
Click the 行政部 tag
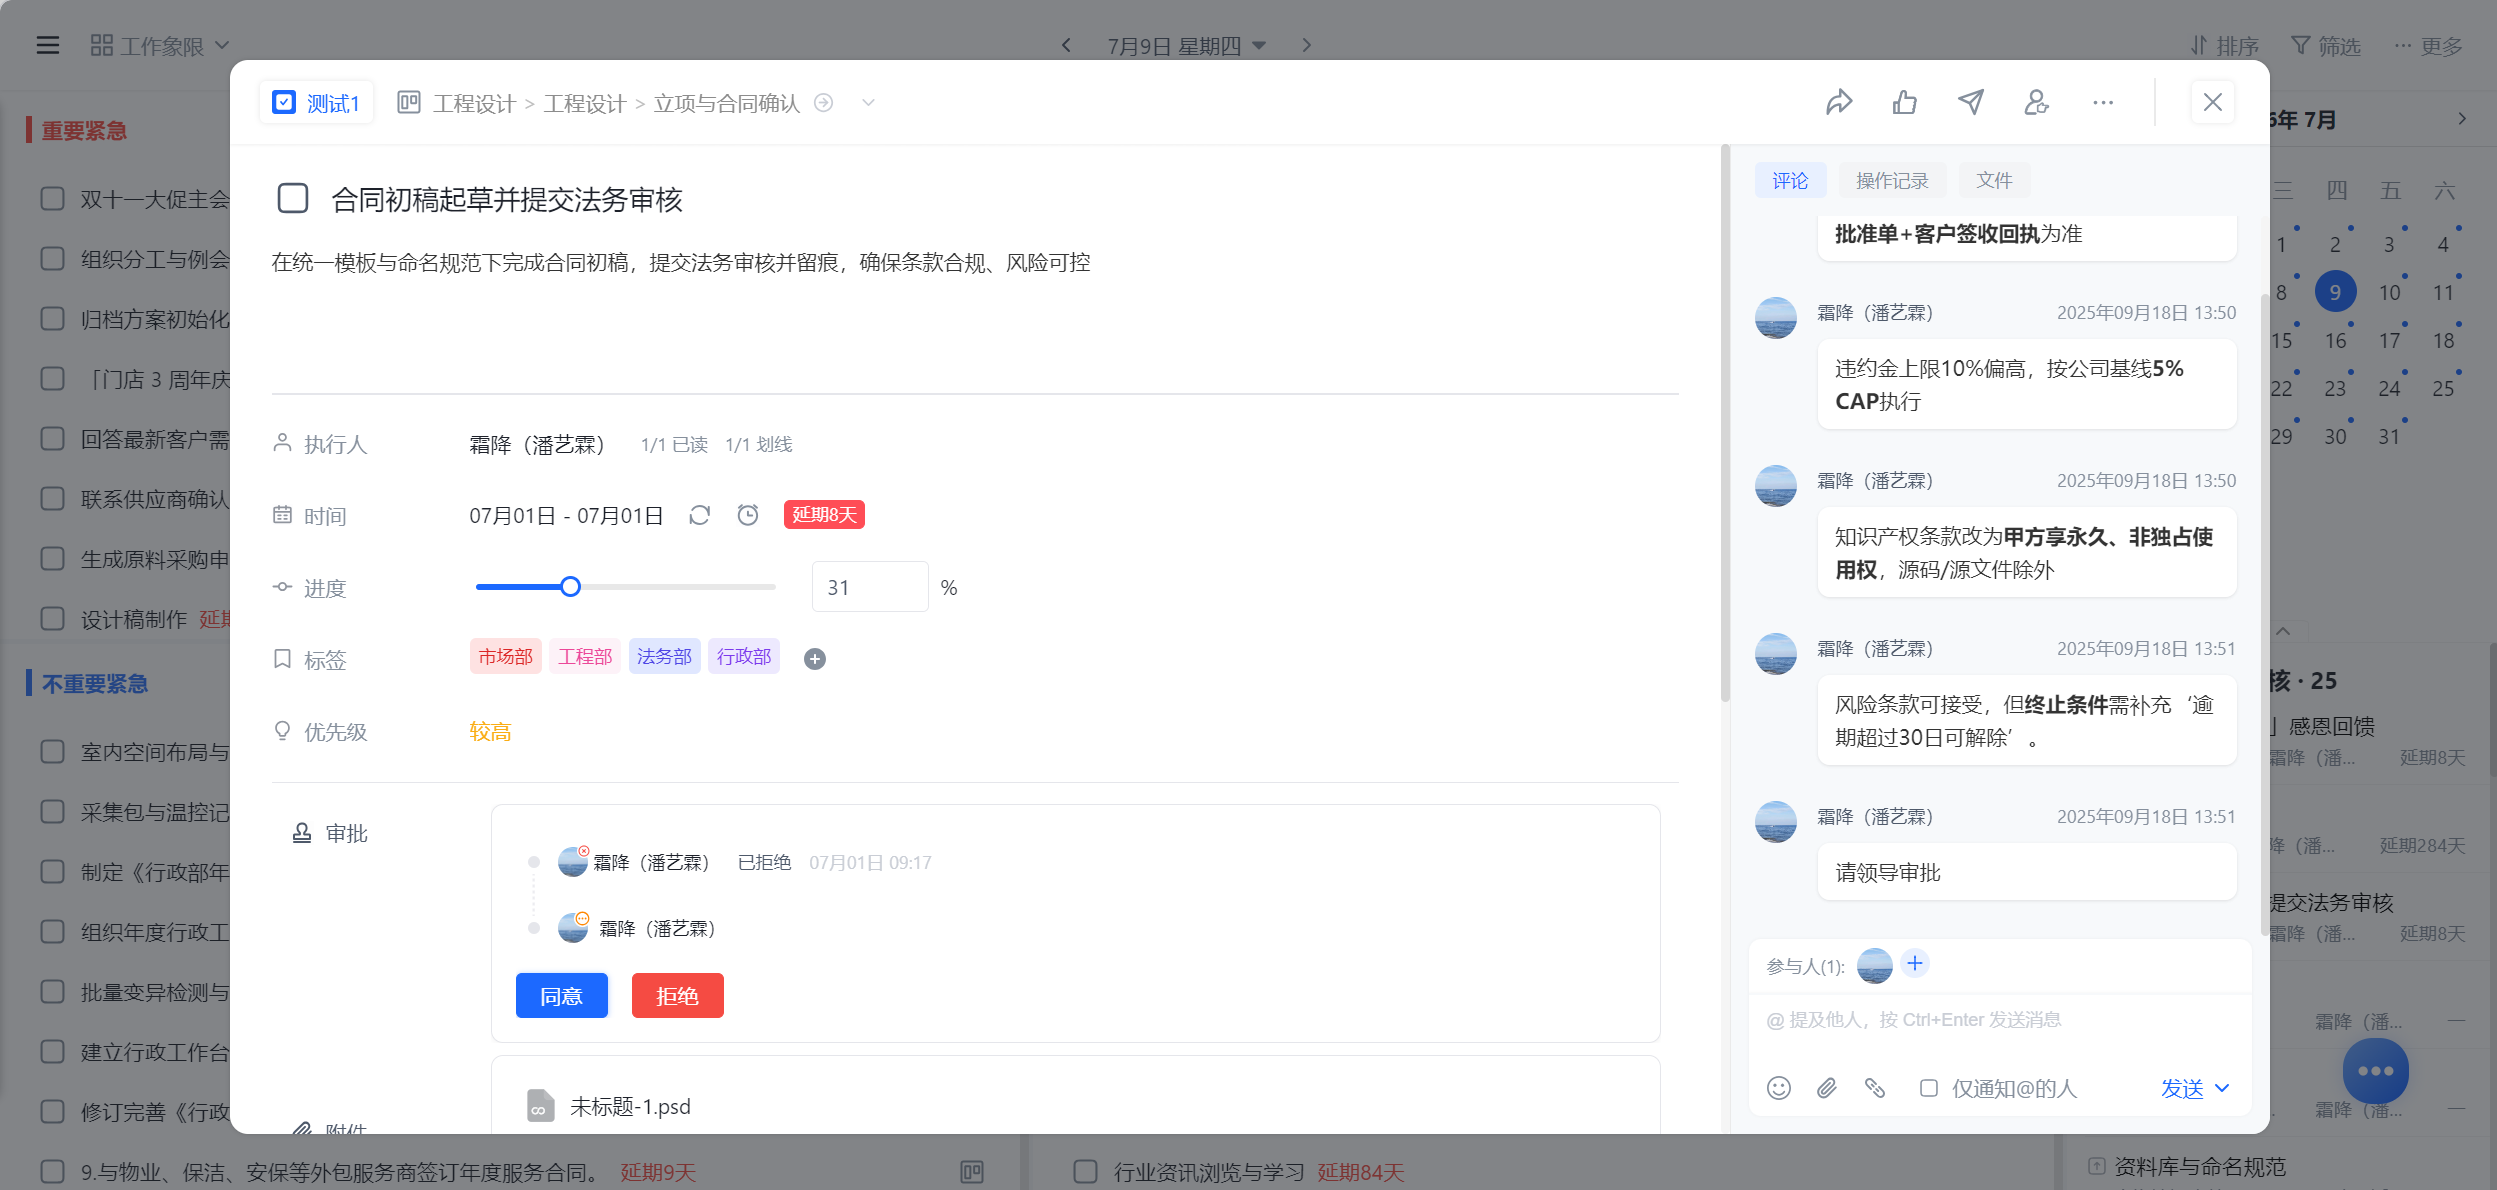coord(744,656)
